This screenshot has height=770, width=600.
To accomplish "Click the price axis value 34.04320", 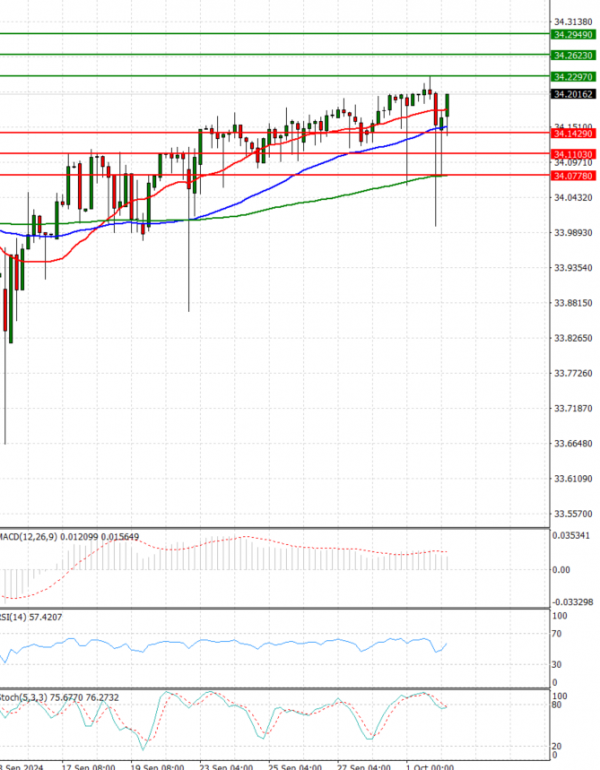I will point(573,198).
